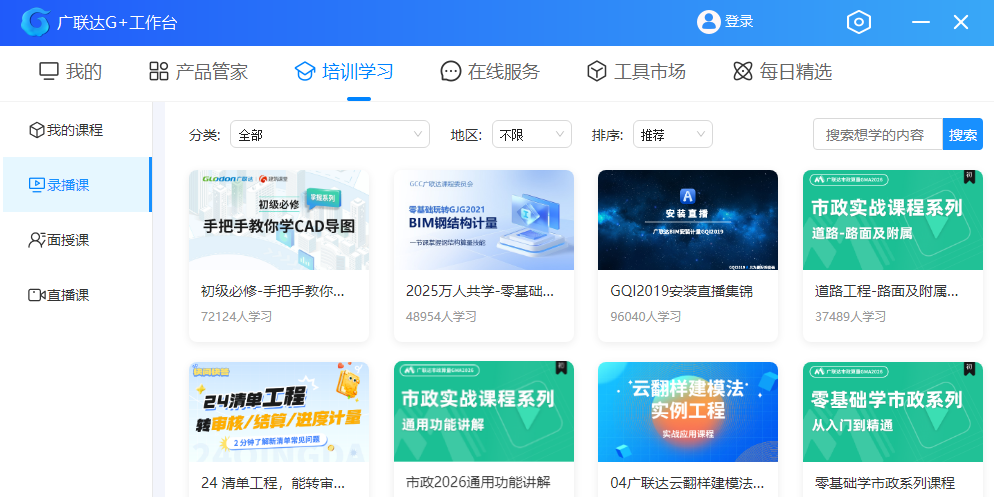This screenshot has width=994, height=497.
Task: Open the 云翻样建模法 course thumbnail
Action: click(688, 411)
